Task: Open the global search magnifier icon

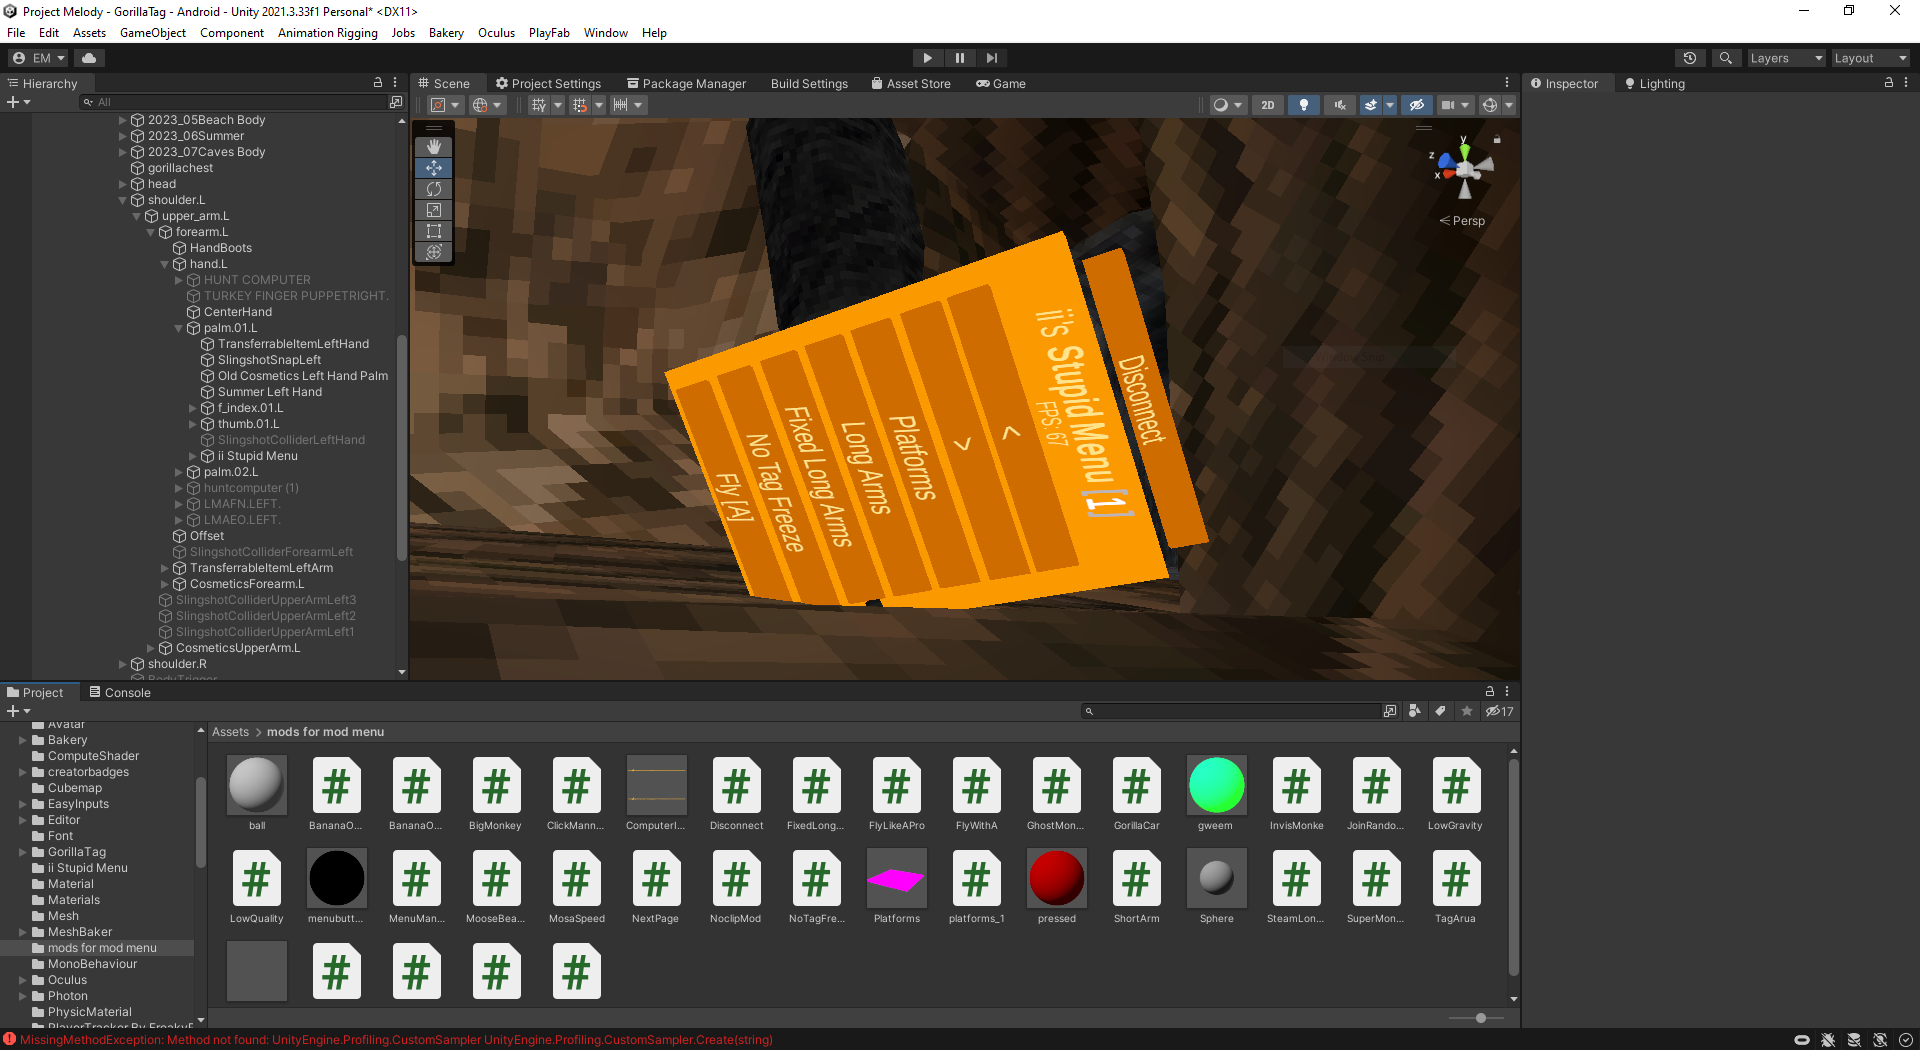Action: click(1725, 58)
